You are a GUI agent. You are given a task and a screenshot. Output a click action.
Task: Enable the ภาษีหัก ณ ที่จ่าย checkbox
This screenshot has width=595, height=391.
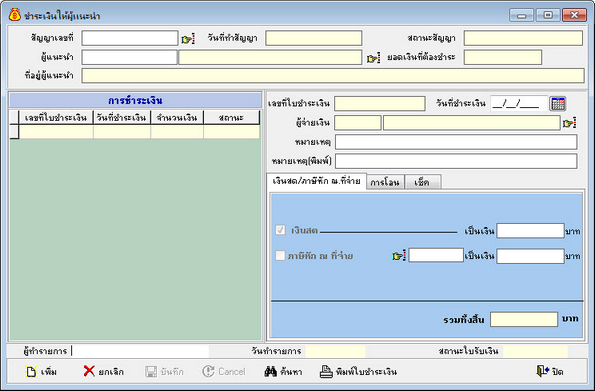pos(280,255)
